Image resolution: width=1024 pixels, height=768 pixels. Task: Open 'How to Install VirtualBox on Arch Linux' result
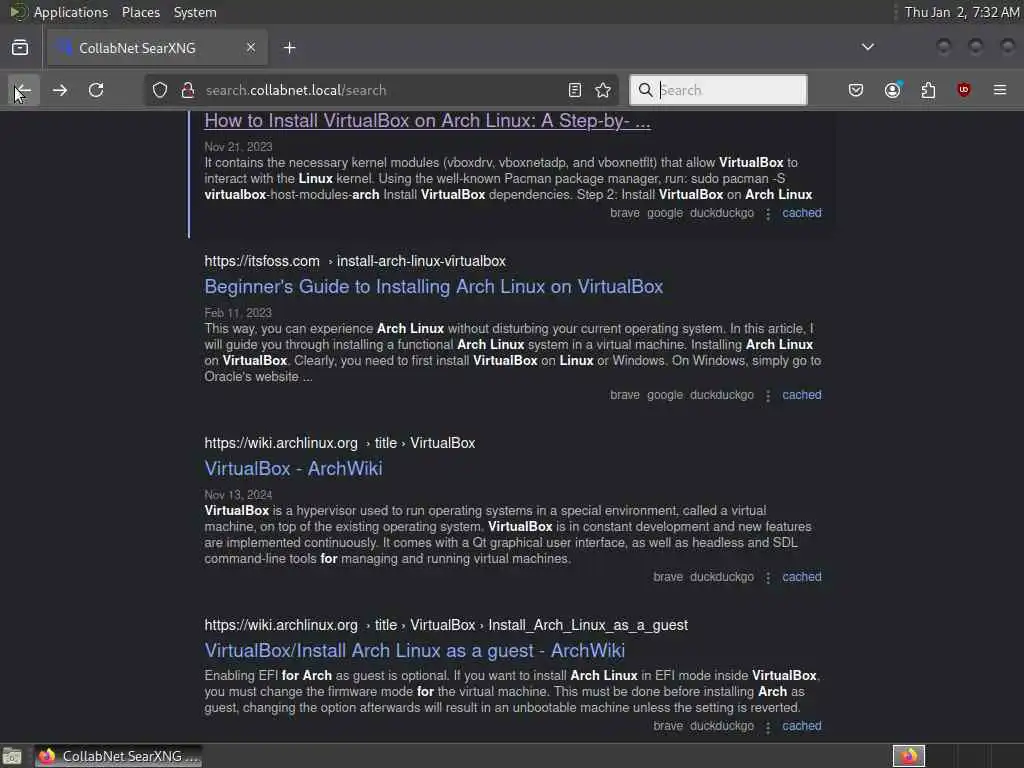point(427,121)
